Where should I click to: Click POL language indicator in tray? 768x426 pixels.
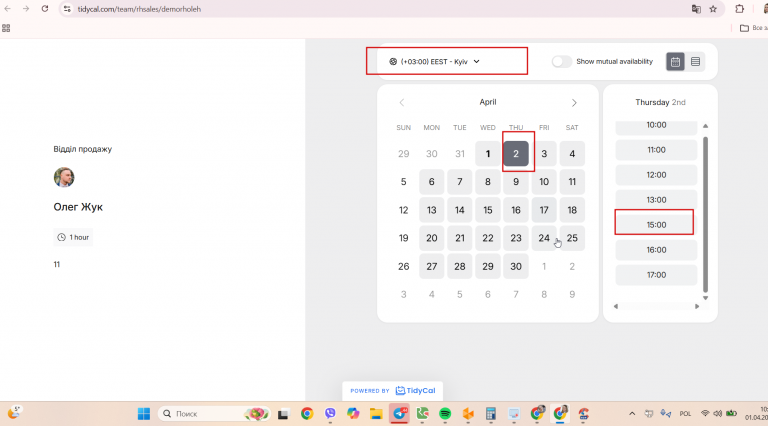[x=685, y=414]
